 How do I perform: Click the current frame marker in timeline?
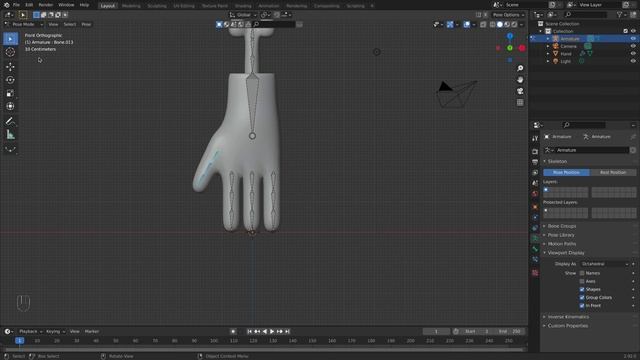point(19,340)
